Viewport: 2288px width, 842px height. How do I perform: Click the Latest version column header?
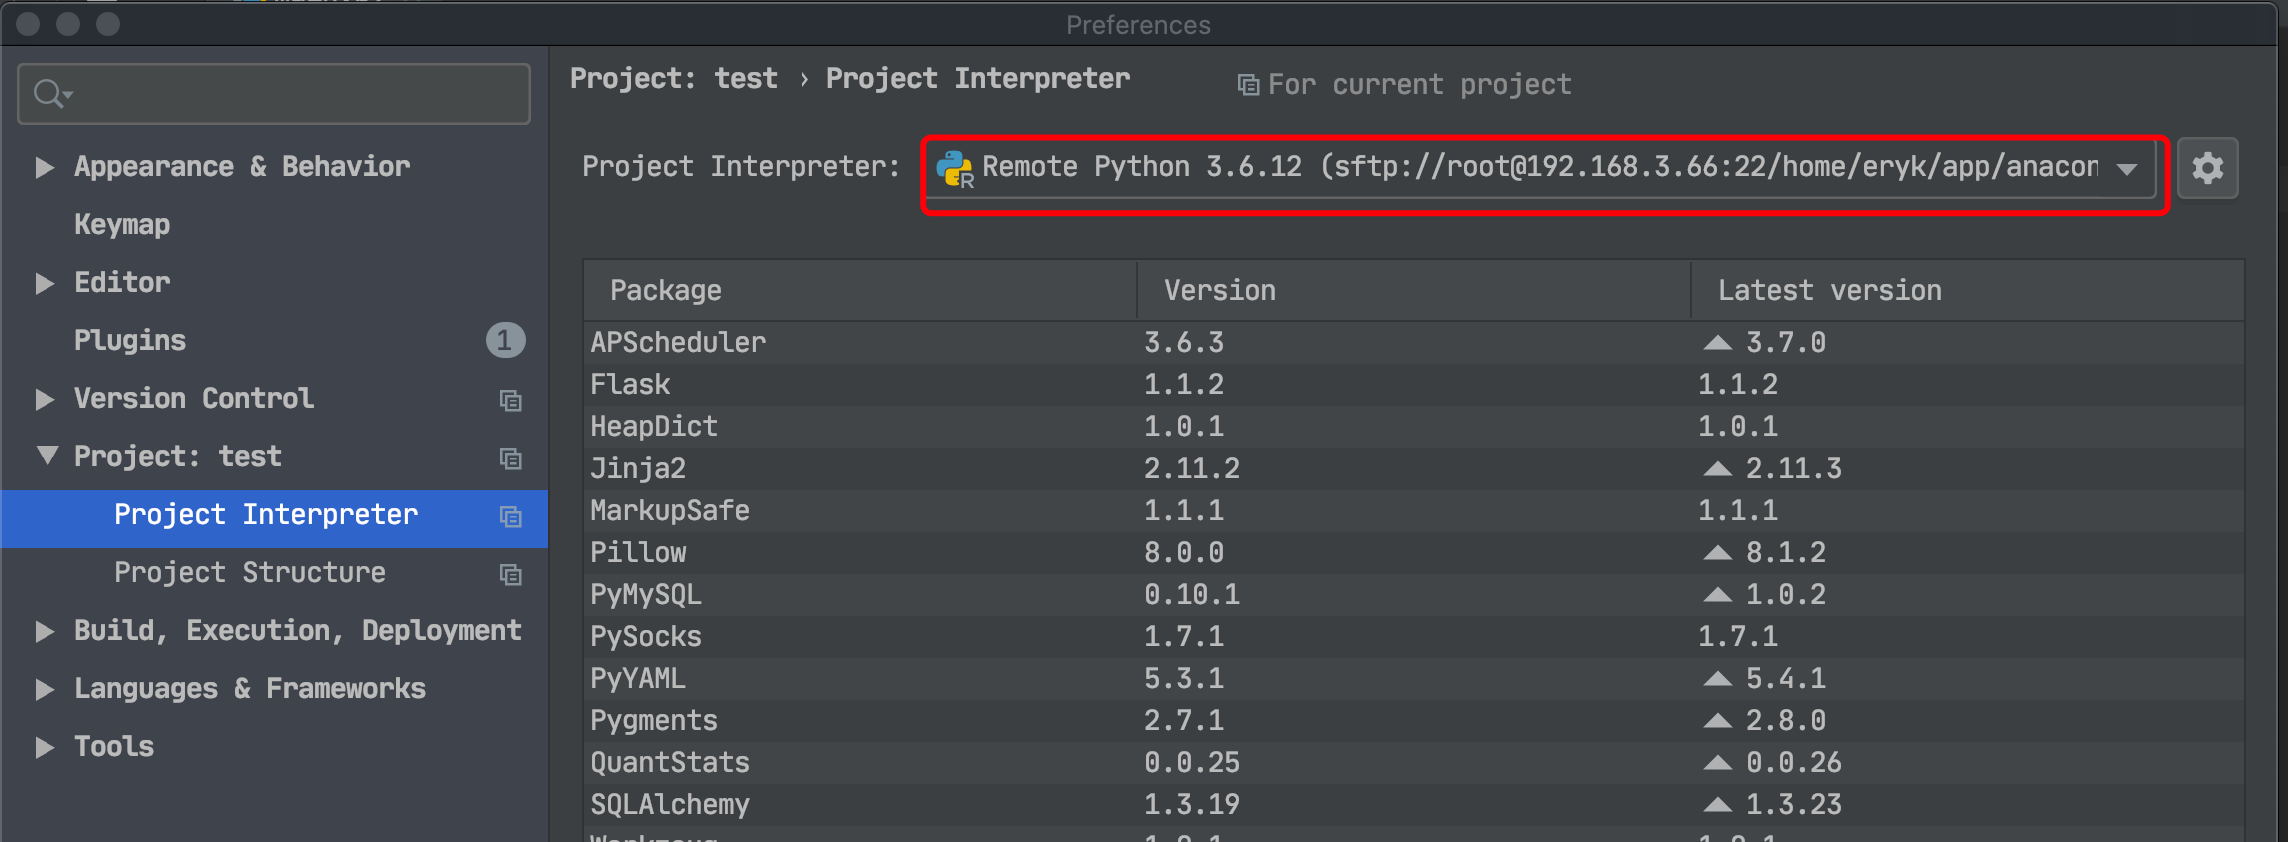(x=1967, y=291)
